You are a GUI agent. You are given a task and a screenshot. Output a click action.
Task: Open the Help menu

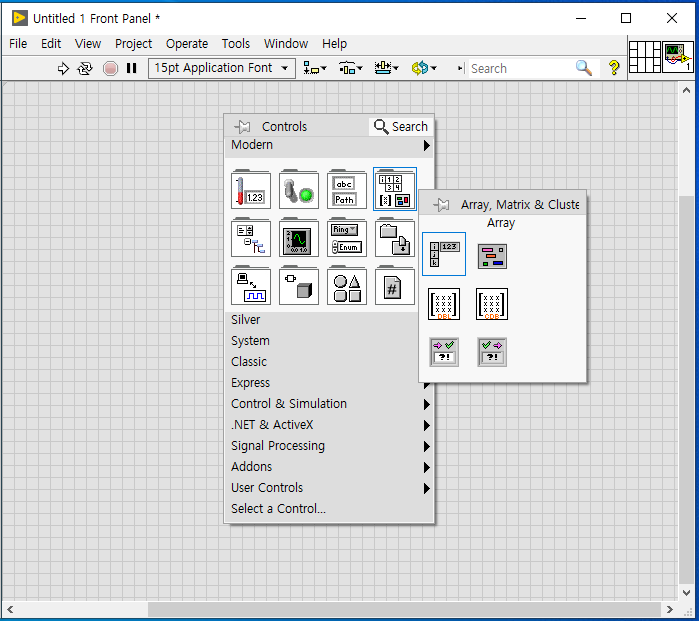pos(334,44)
